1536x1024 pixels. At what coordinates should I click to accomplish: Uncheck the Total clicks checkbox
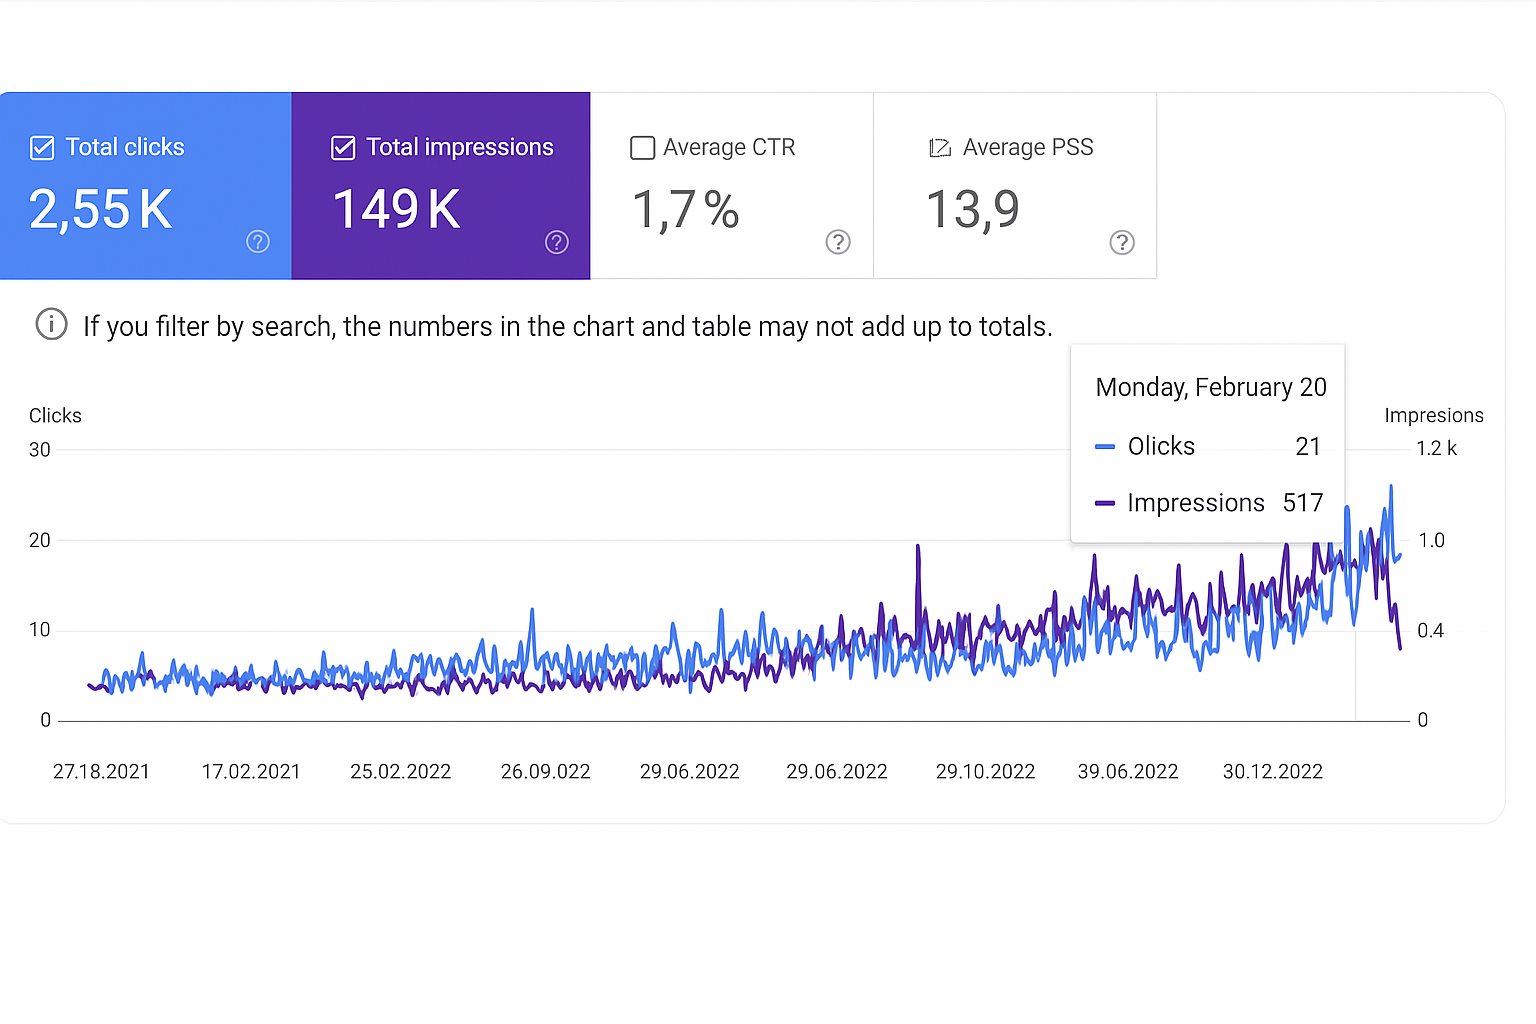42,148
